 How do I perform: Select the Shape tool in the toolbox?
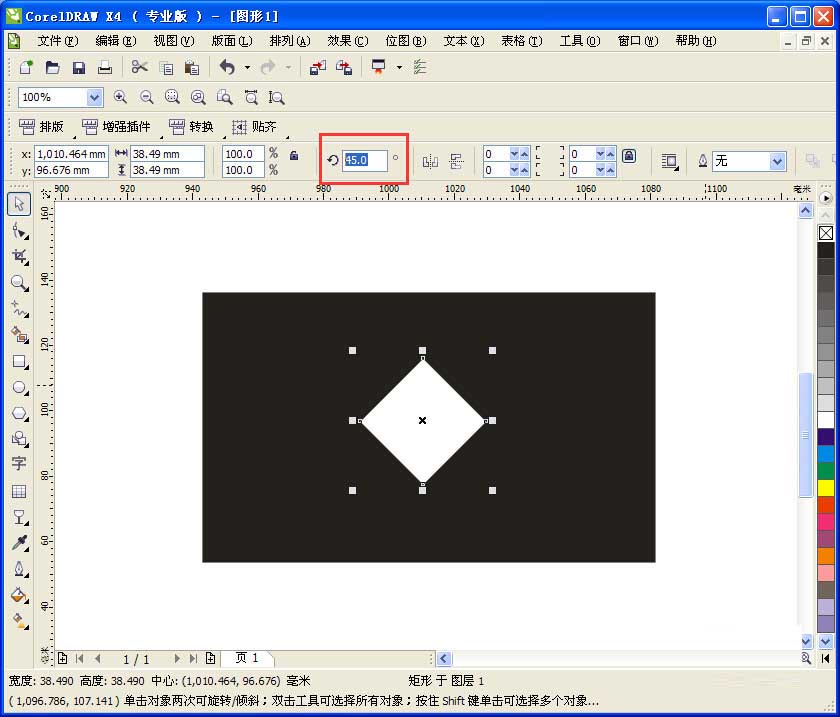tap(18, 231)
